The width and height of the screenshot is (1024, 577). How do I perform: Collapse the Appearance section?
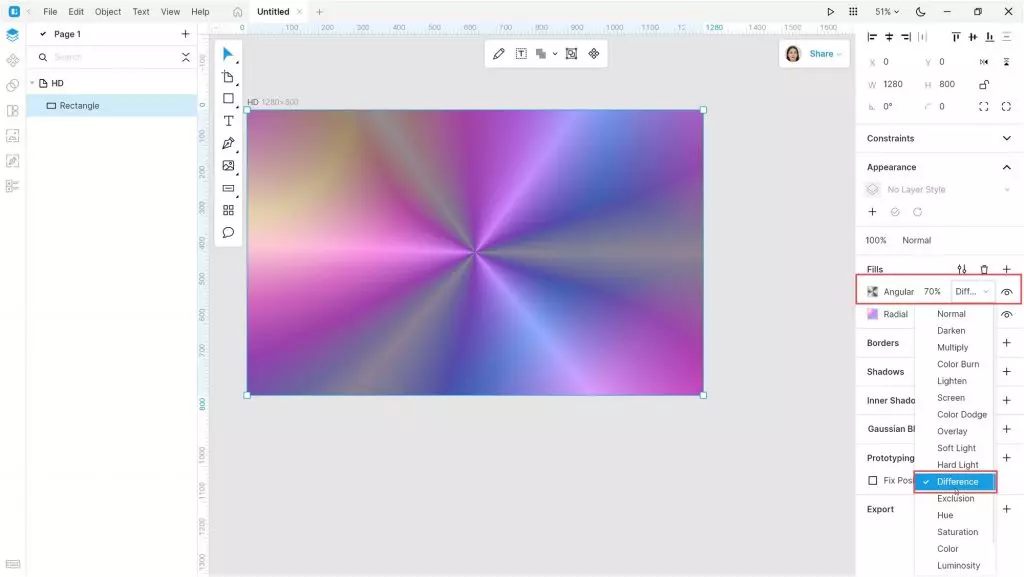pyautogui.click(x=1006, y=167)
